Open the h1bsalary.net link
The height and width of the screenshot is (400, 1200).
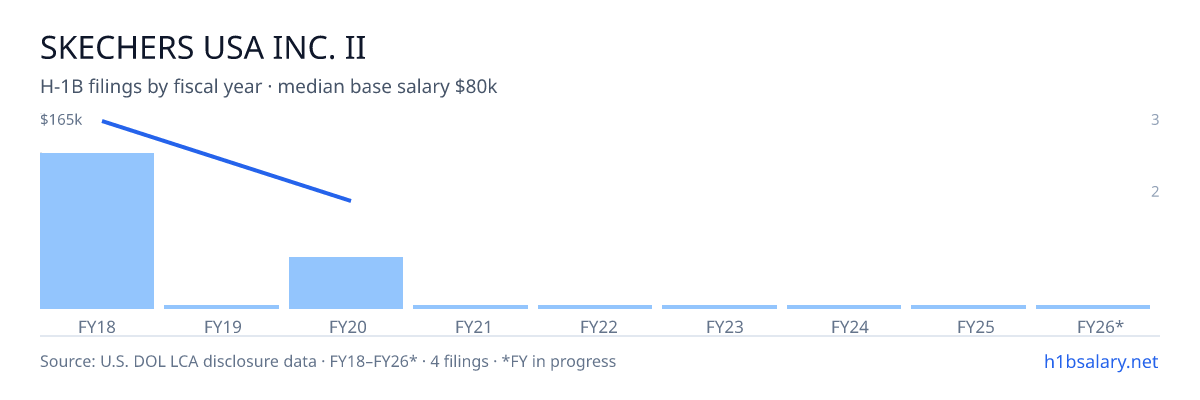point(1100,361)
